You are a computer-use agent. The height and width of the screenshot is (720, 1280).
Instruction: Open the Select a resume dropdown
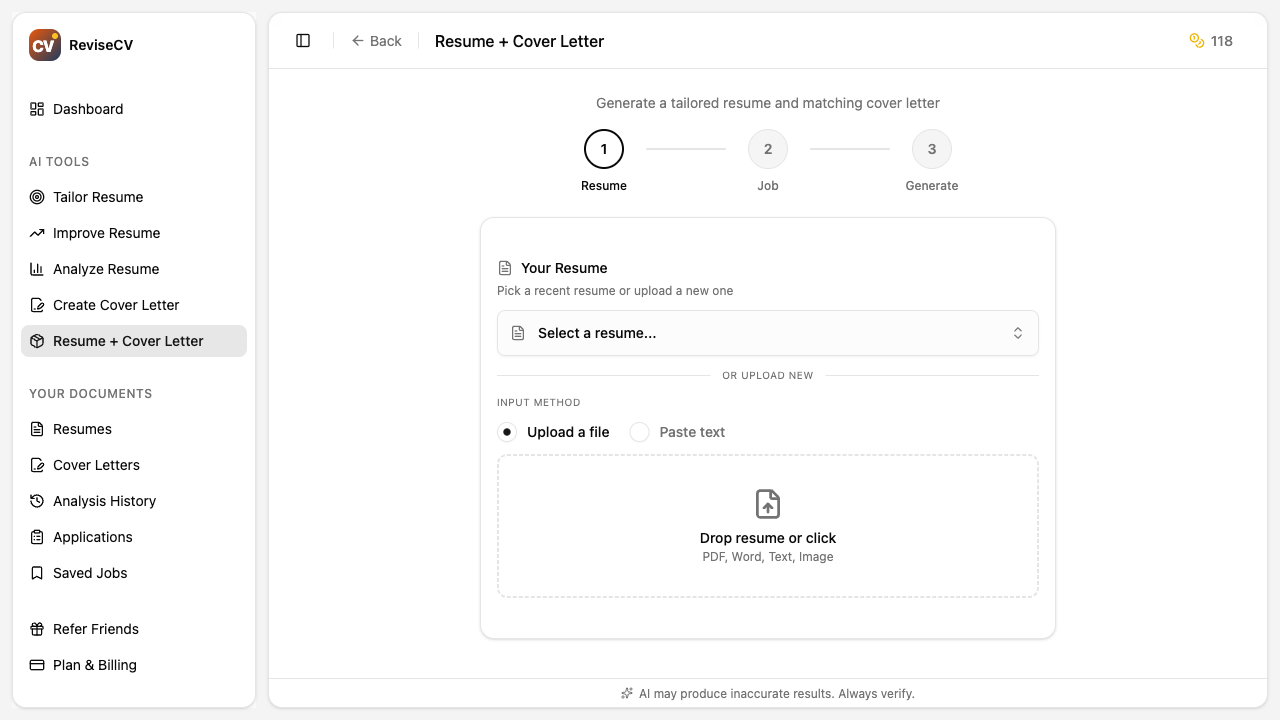pyautogui.click(x=768, y=333)
